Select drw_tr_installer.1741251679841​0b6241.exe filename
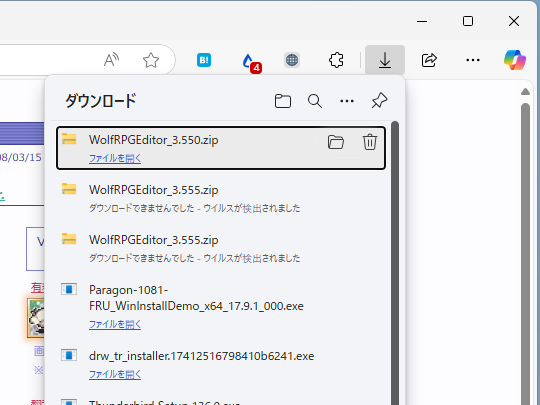 [x=201, y=356]
